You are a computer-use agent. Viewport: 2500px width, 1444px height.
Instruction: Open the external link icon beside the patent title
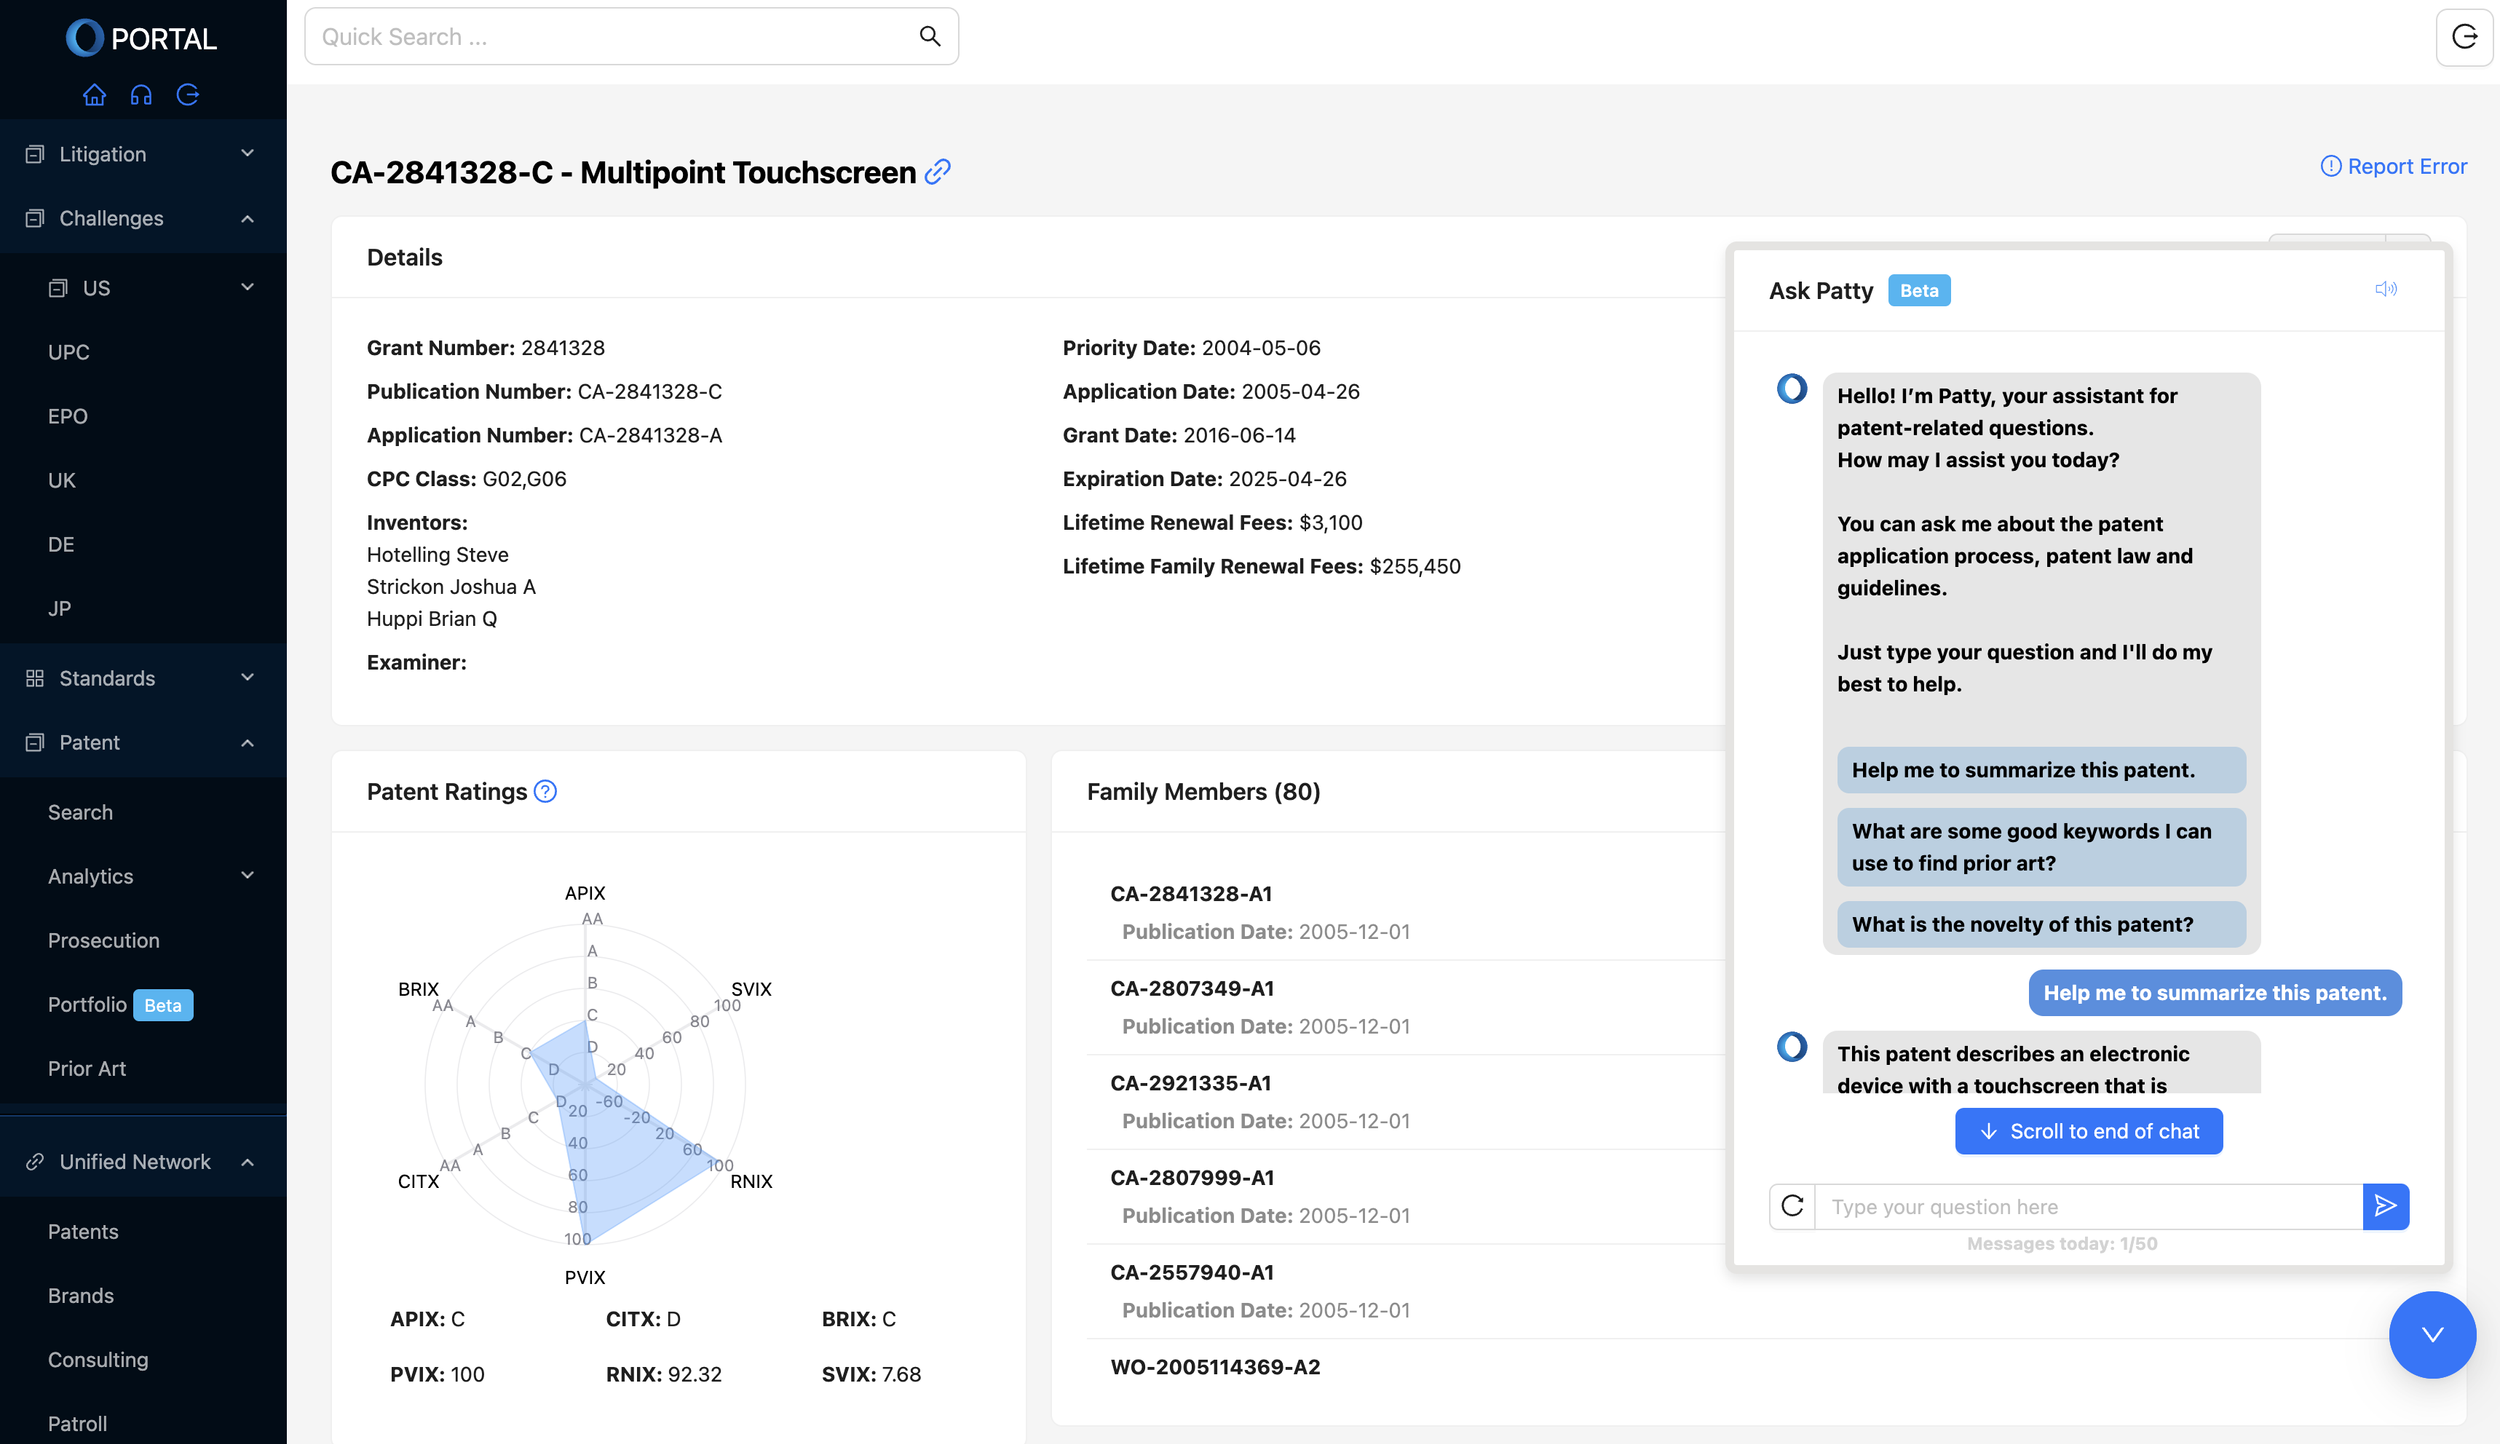[936, 172]
